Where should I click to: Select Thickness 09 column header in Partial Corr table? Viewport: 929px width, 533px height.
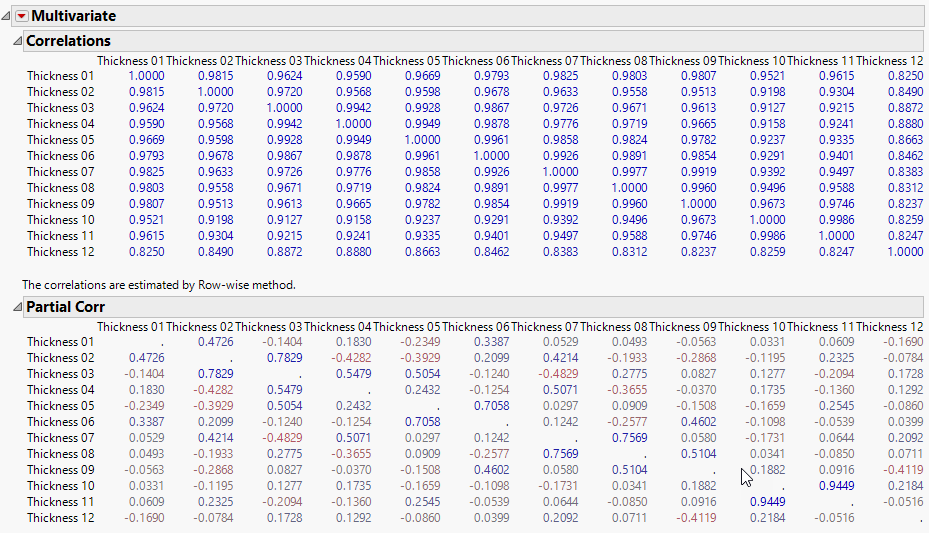click(x=683, y=327)
